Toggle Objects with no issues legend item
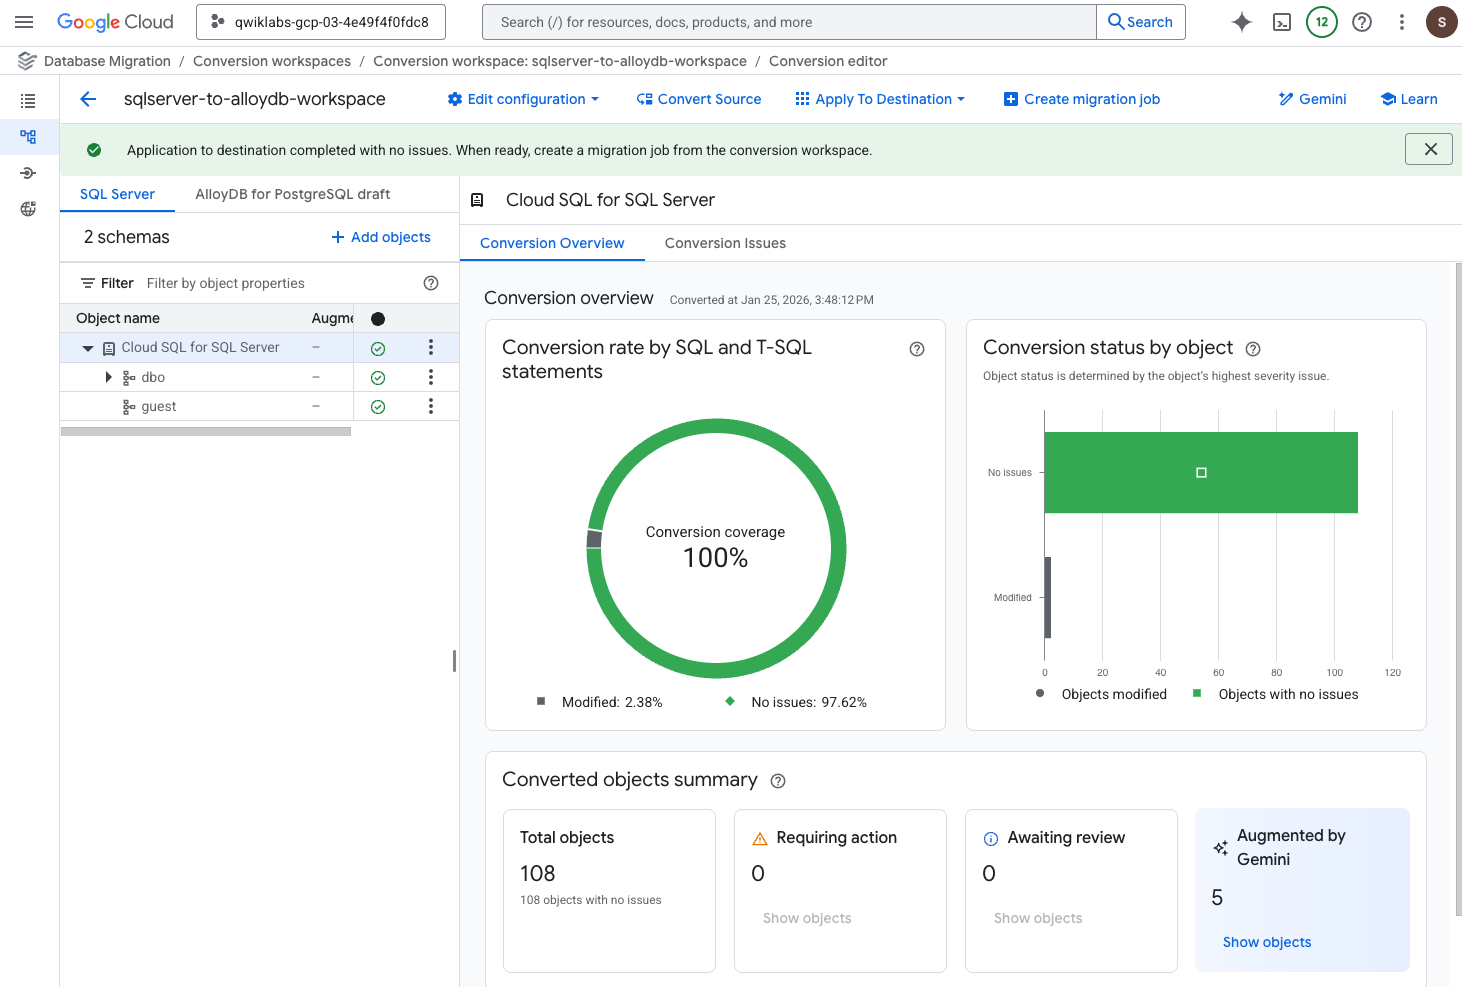 (1276, 694)
